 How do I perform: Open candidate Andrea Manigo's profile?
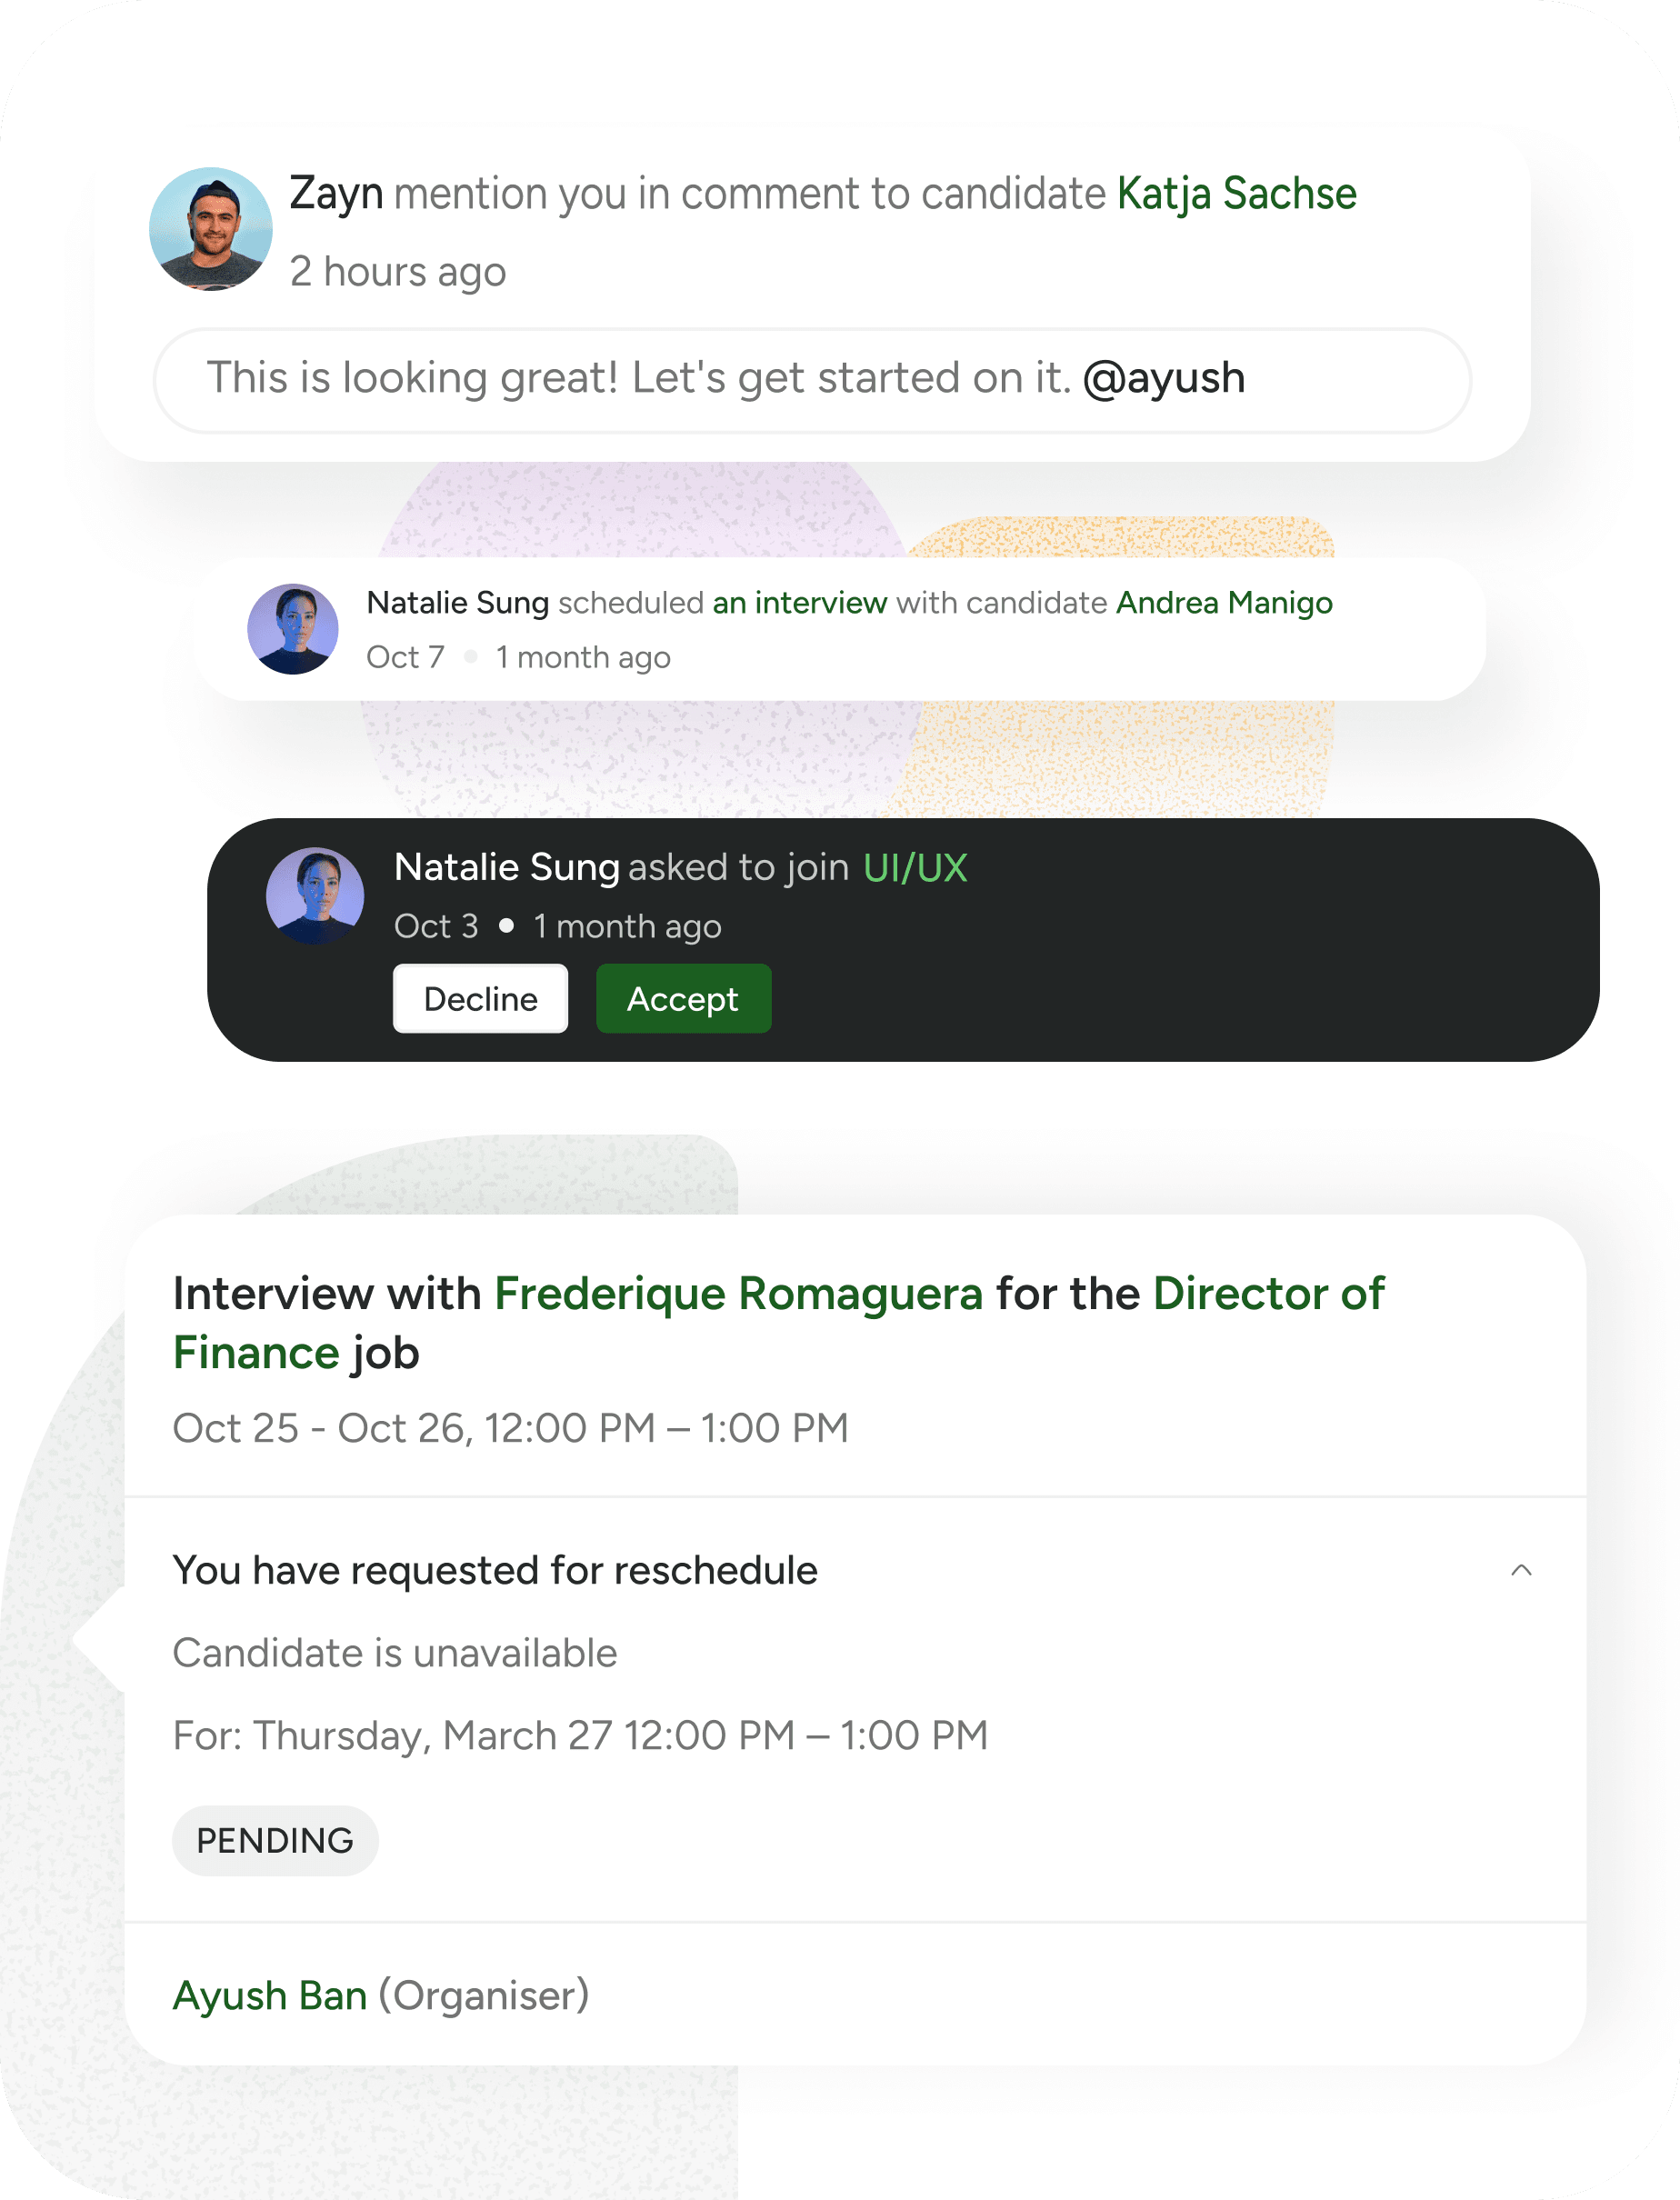click(x=1224, y=603)
